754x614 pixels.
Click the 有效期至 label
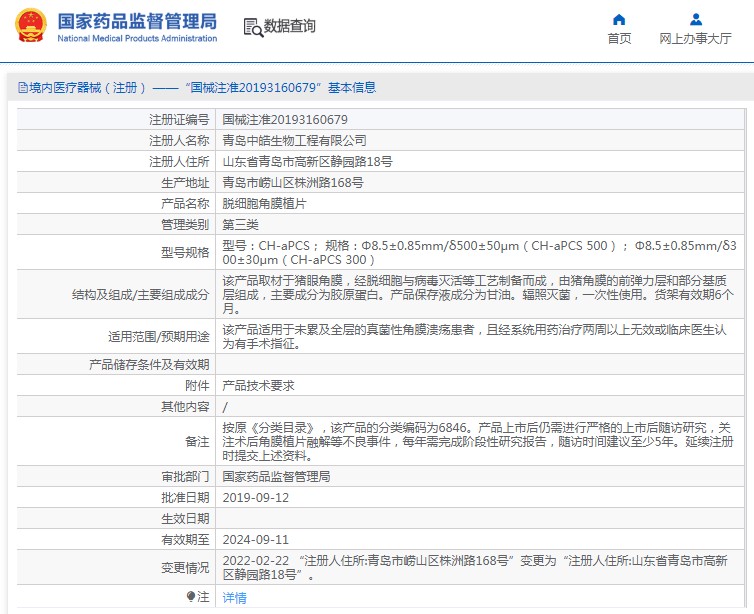[185, 540]
